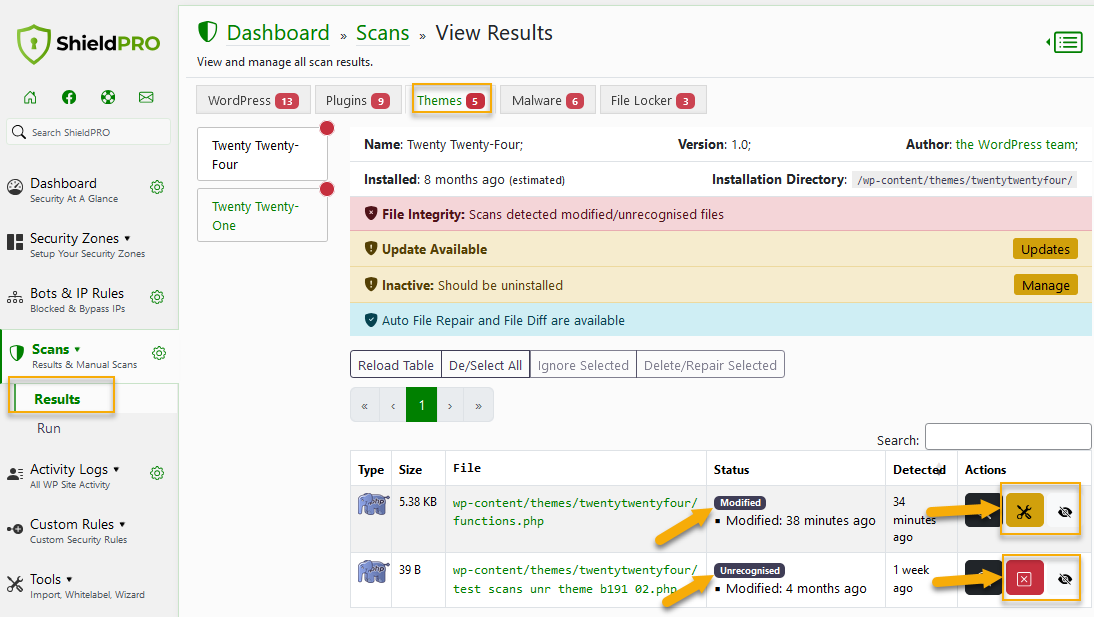Click De/Select All button
This screenshot has height=617, width=1094.
pos(486,365)
